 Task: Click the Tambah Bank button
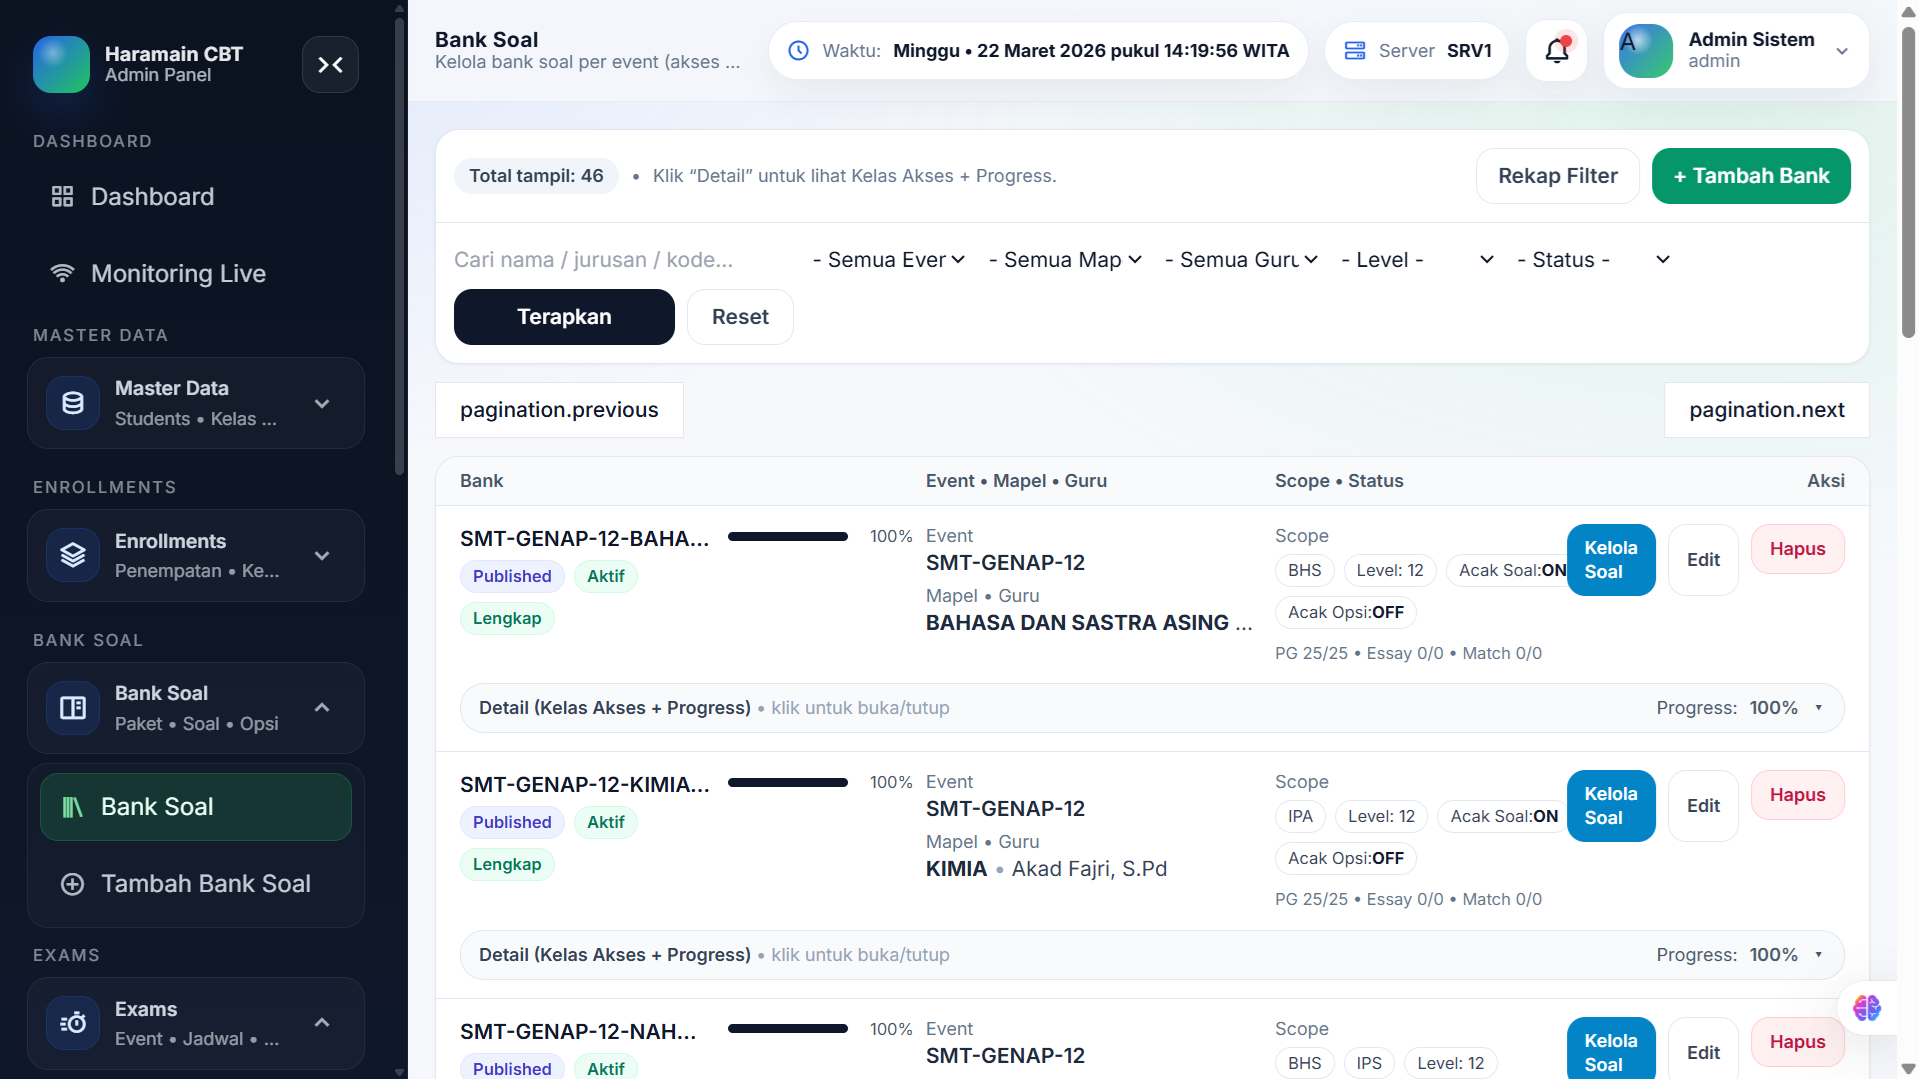[x=1750, y=176]
